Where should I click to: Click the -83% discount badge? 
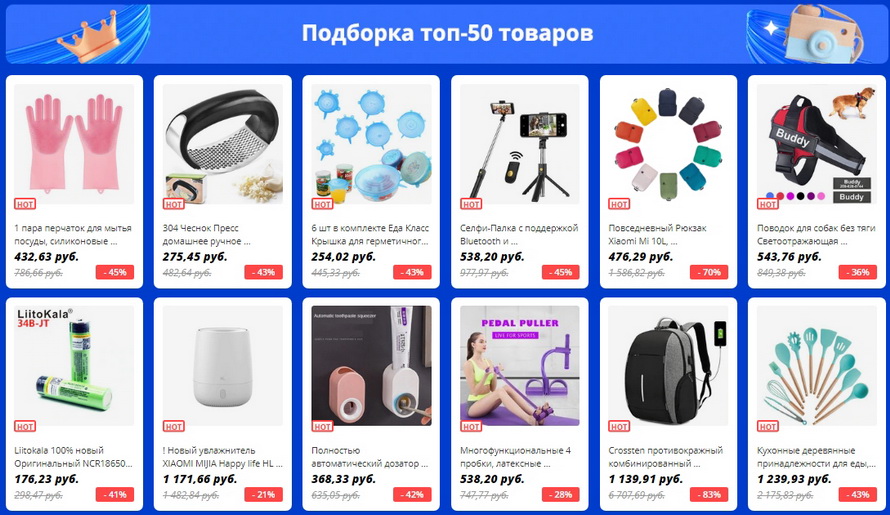(709, 495)
